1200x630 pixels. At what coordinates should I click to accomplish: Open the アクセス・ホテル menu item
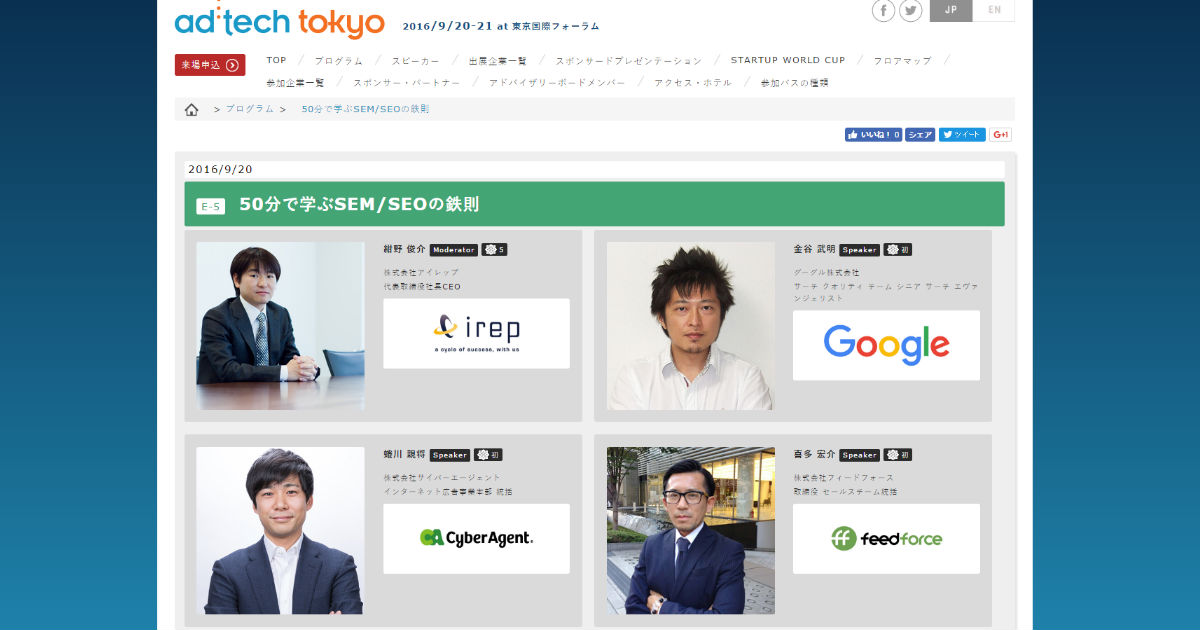click(x=693, y=83)
